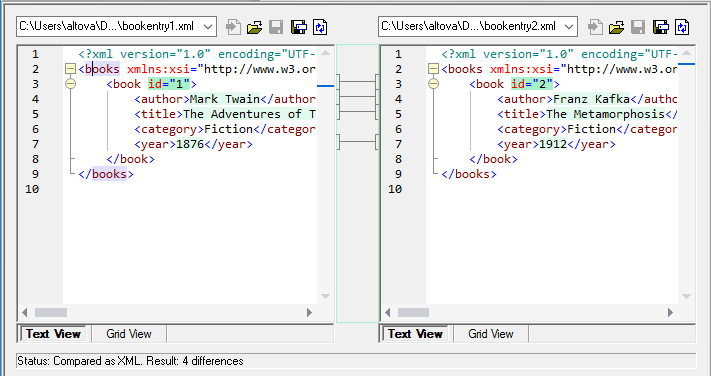The width and height of the screenshot is (711, 376).
Task: Switch to the left pane's Text View tab
Action: 54,334
